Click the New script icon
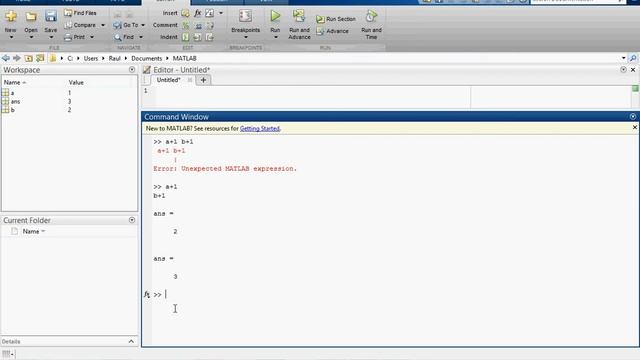Image resolution: width=640 pixels, height=360 pixels. pyautogui.click(x=11, y=17)
